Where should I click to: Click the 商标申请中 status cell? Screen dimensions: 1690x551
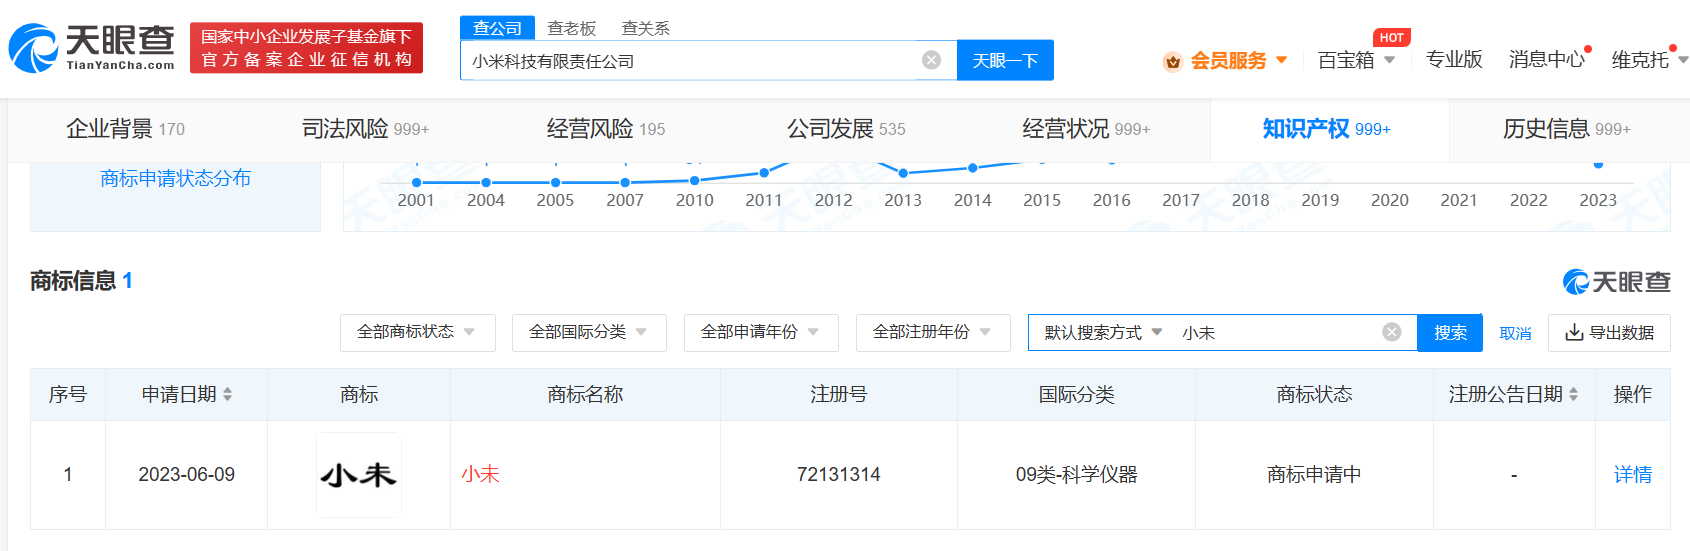(1314, 474)
